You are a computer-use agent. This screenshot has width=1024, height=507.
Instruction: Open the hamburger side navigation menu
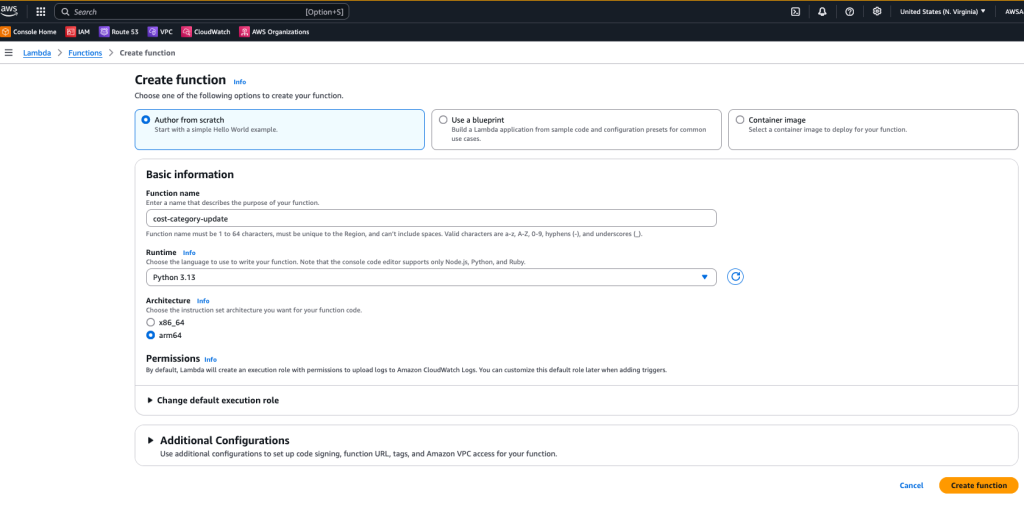(x=8, y=53)
